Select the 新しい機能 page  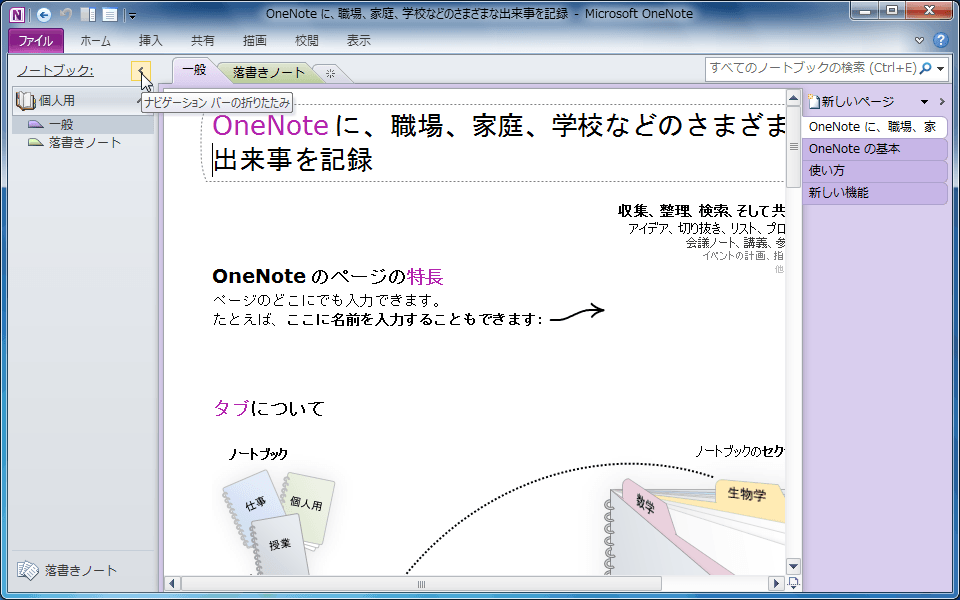(x=874, y=193)
